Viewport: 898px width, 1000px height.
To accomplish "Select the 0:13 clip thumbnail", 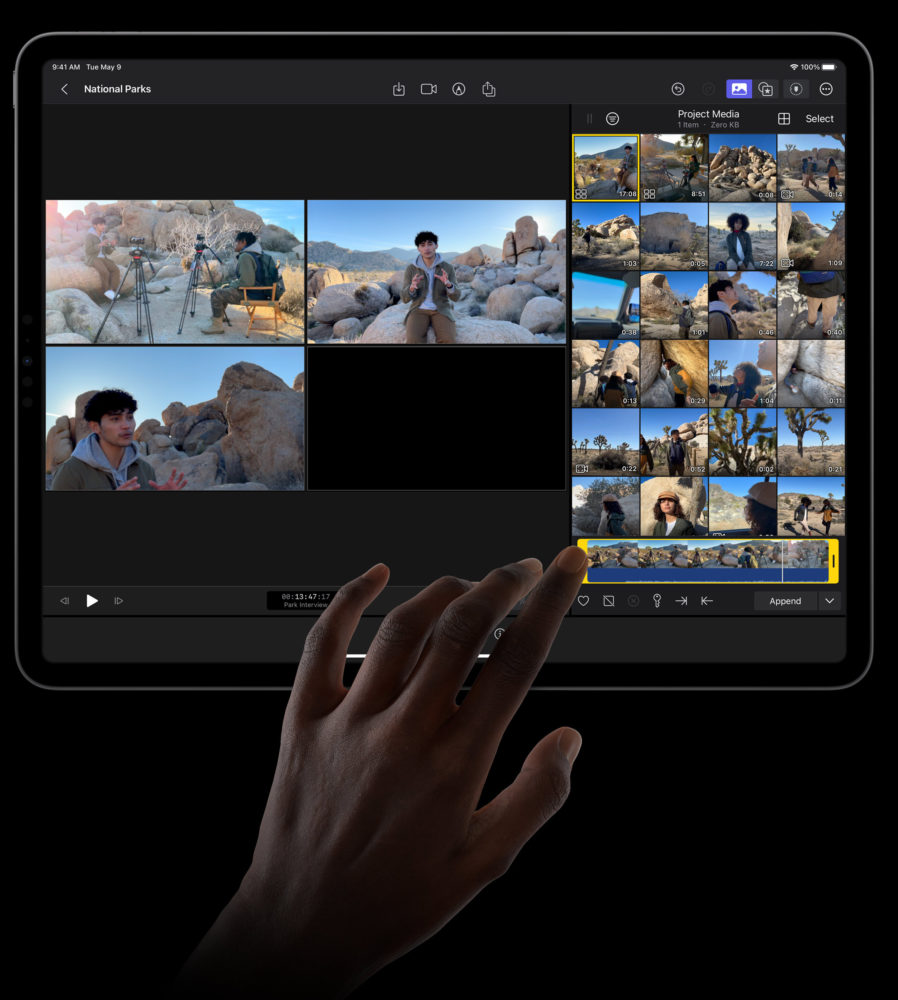I will [605, 374].
